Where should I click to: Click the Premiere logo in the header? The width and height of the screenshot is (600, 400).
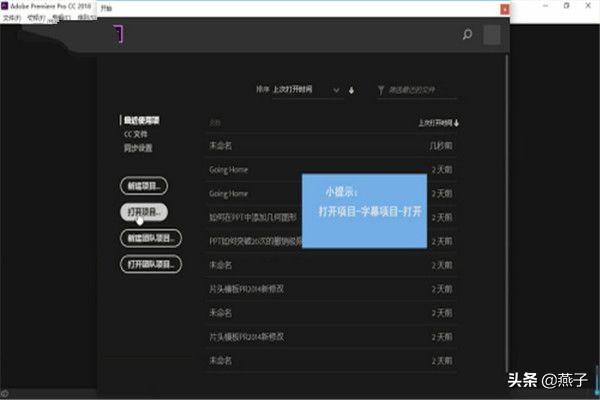tap(118, 35)
